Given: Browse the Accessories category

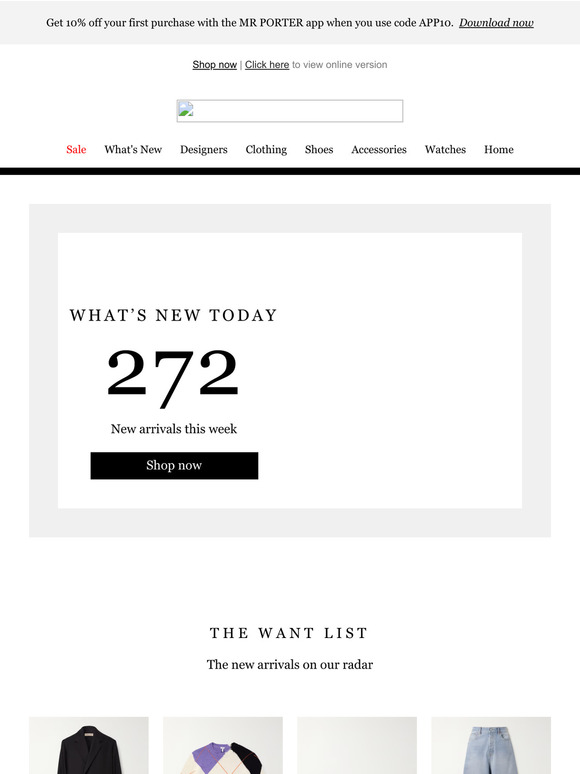Looking at the screenshot, I should (x=379, y=150).
